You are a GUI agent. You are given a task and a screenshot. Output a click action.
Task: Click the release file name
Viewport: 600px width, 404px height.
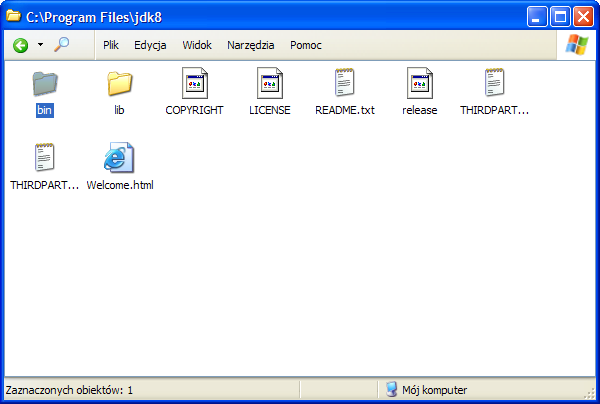click(x=420, y=110)
